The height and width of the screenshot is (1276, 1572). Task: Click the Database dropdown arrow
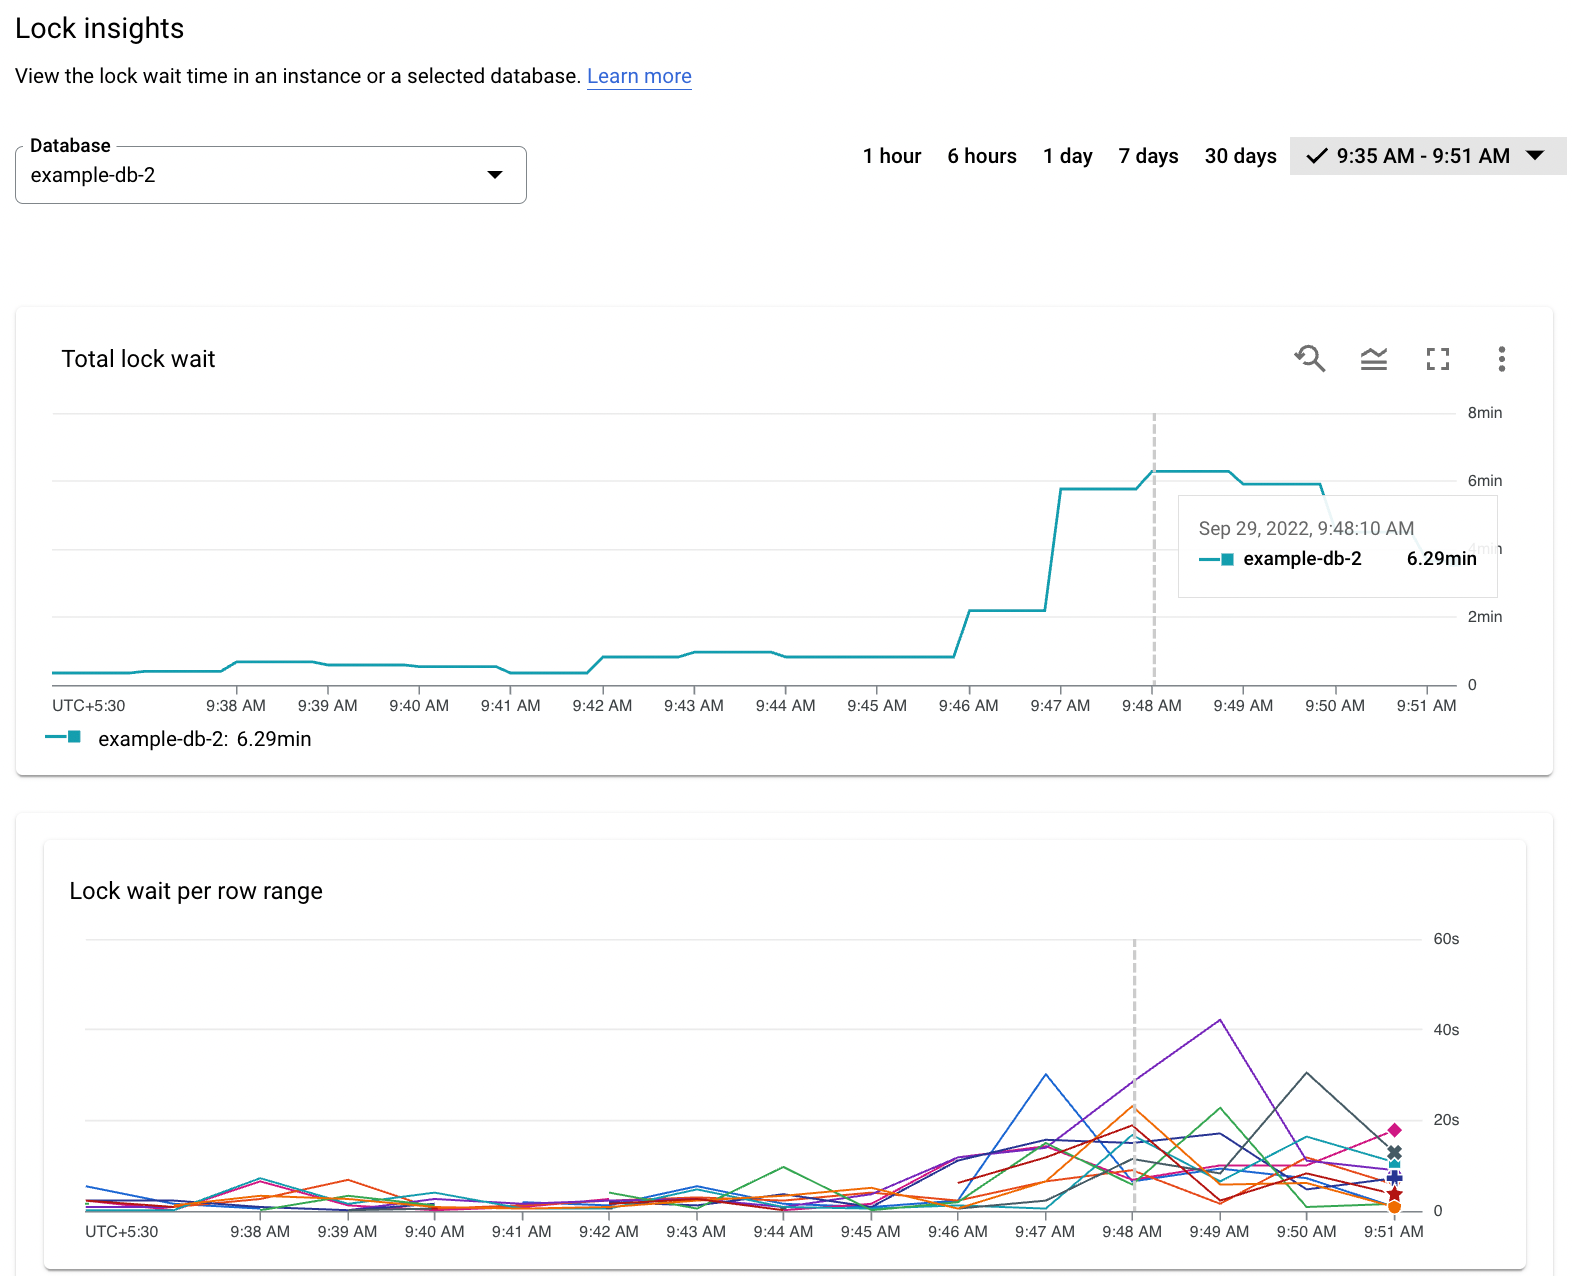pos(495,175)
